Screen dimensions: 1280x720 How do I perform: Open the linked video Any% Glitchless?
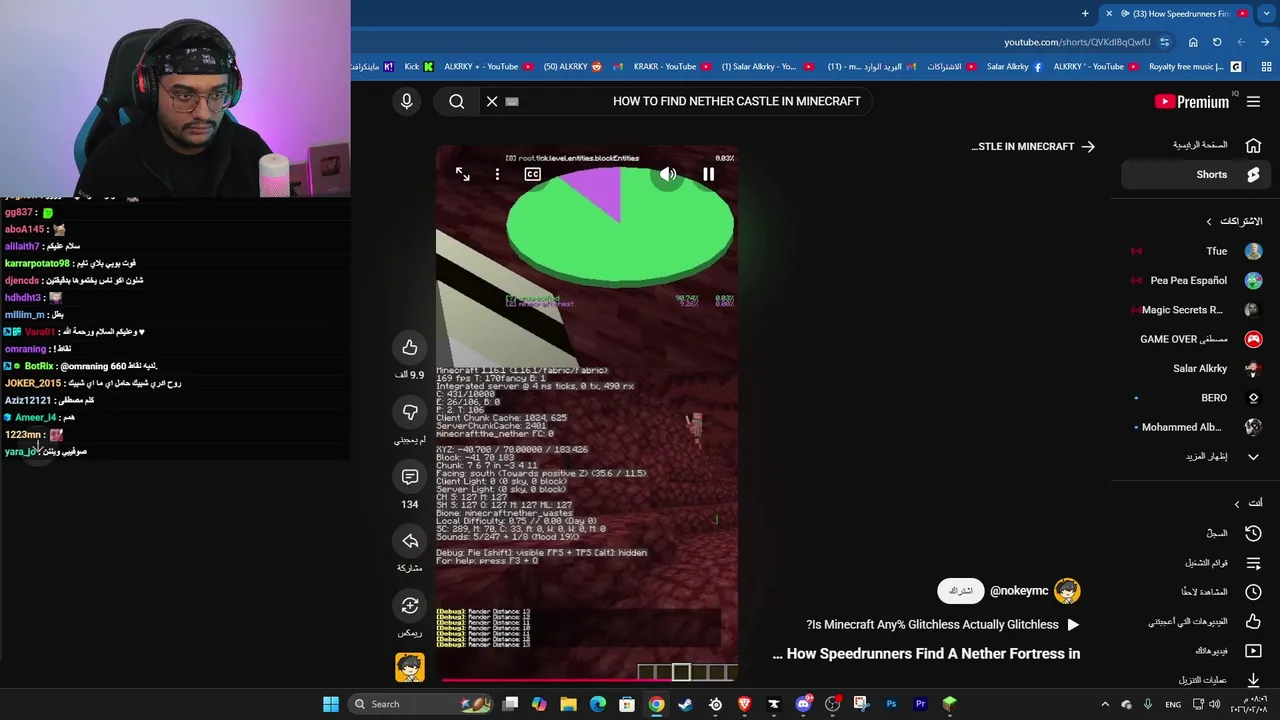click(x=943, y=624)
